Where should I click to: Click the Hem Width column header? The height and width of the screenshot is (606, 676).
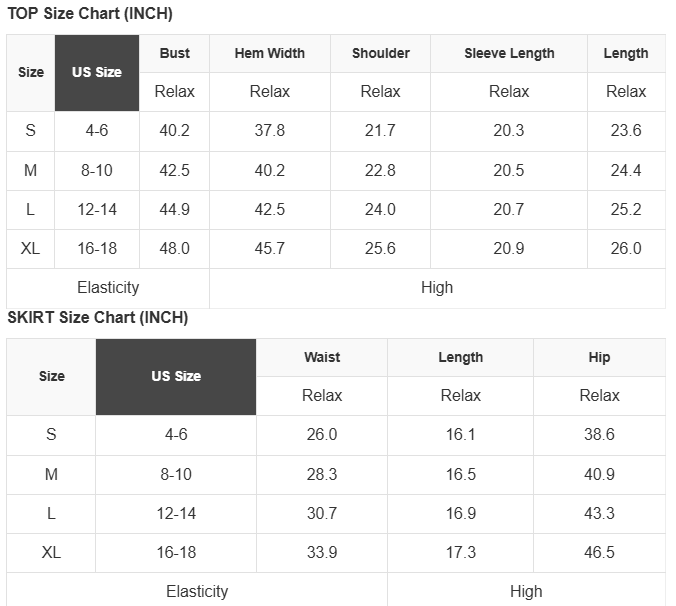tap(270, 53)
